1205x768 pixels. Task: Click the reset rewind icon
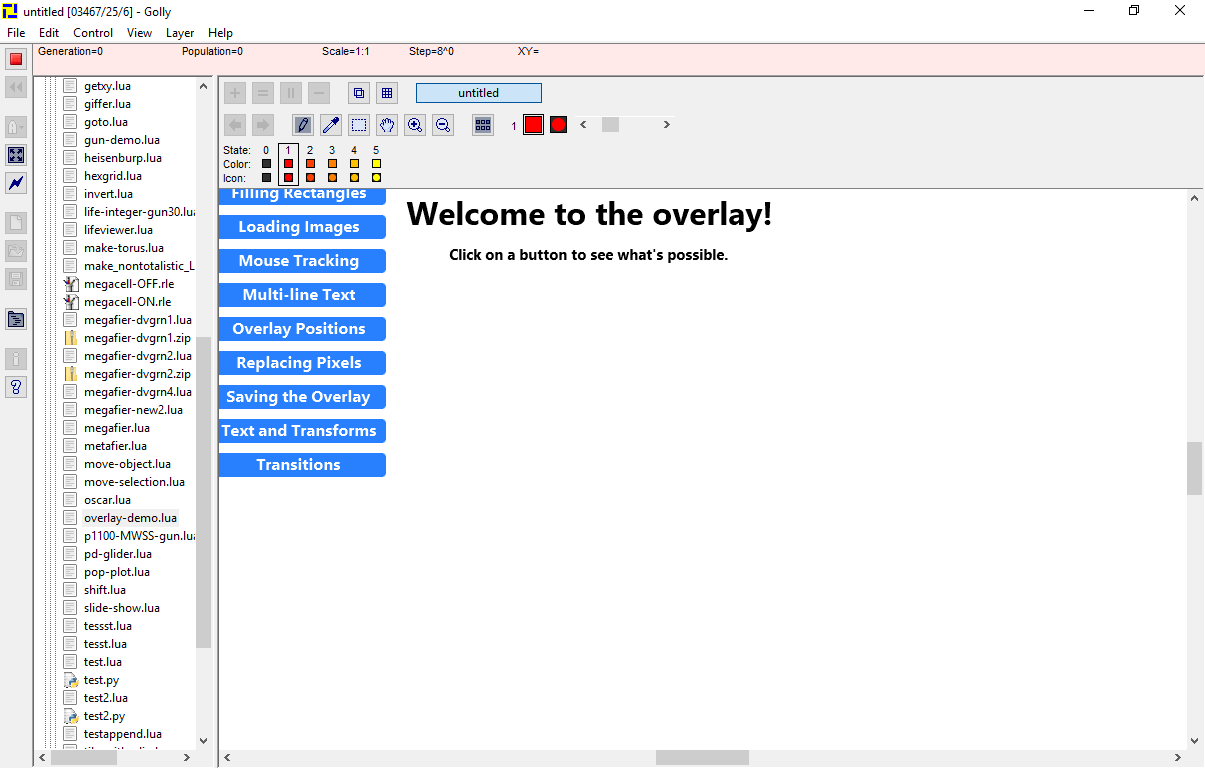(16, 87)
